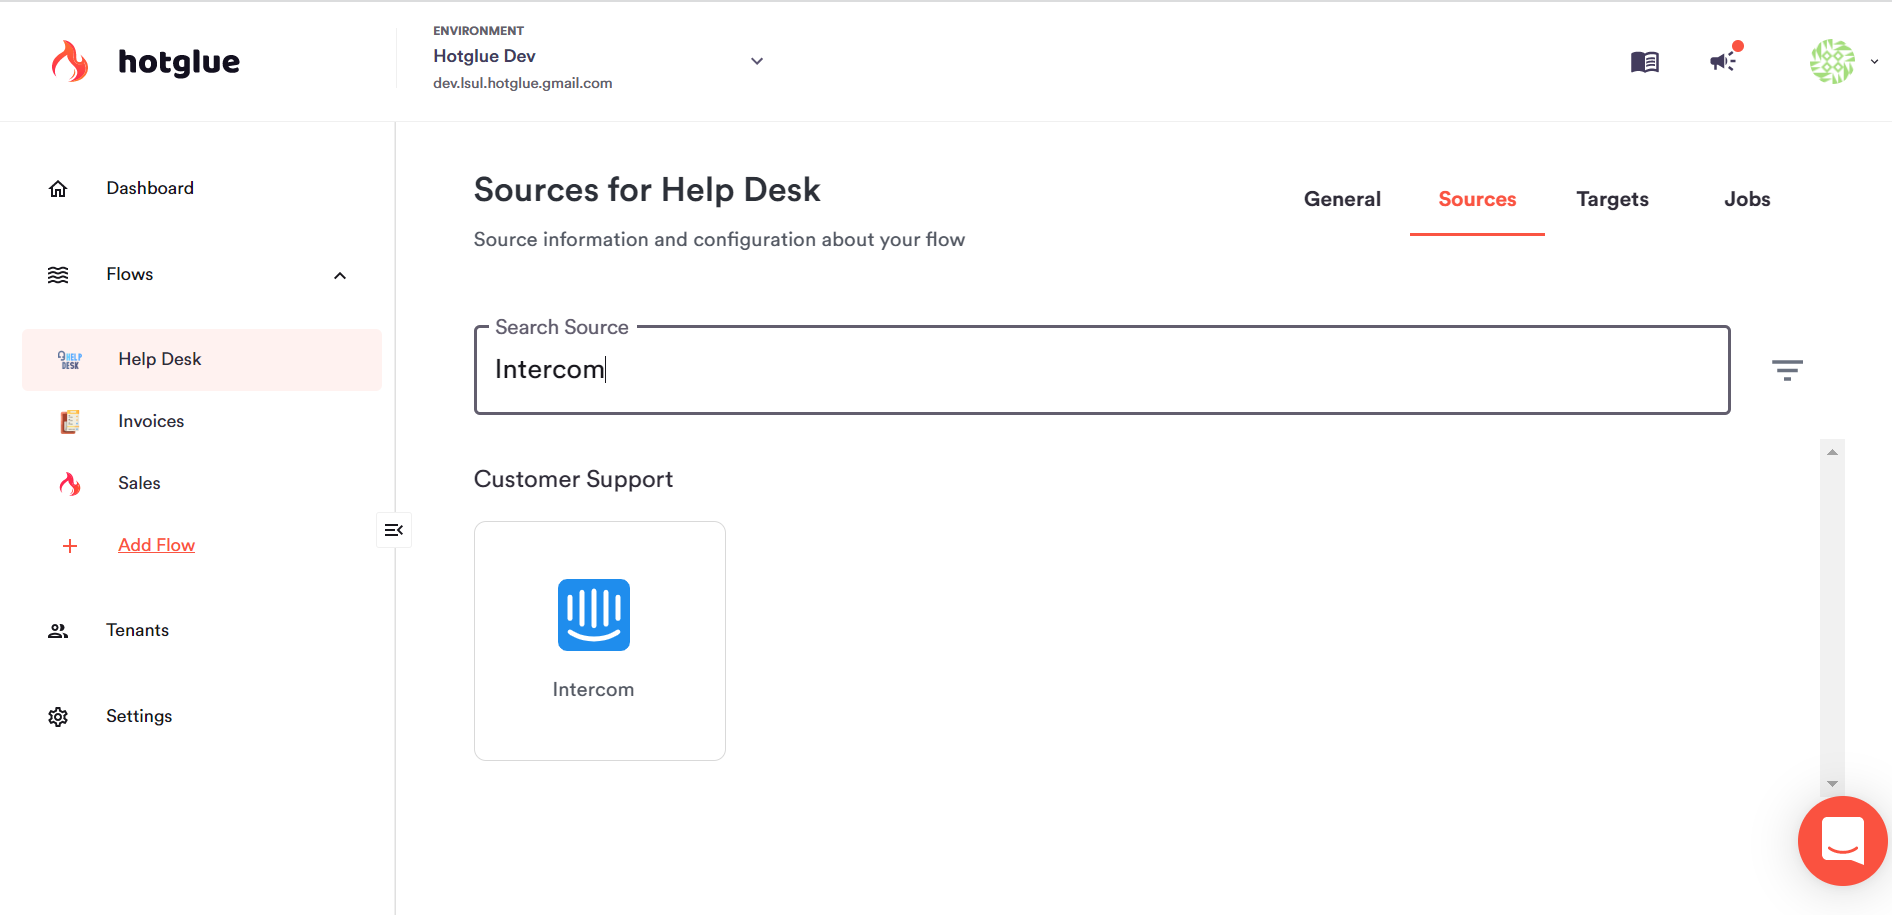1892x915 pixels.
Task: Click the Settings gear icon
Action: [58, 717]
